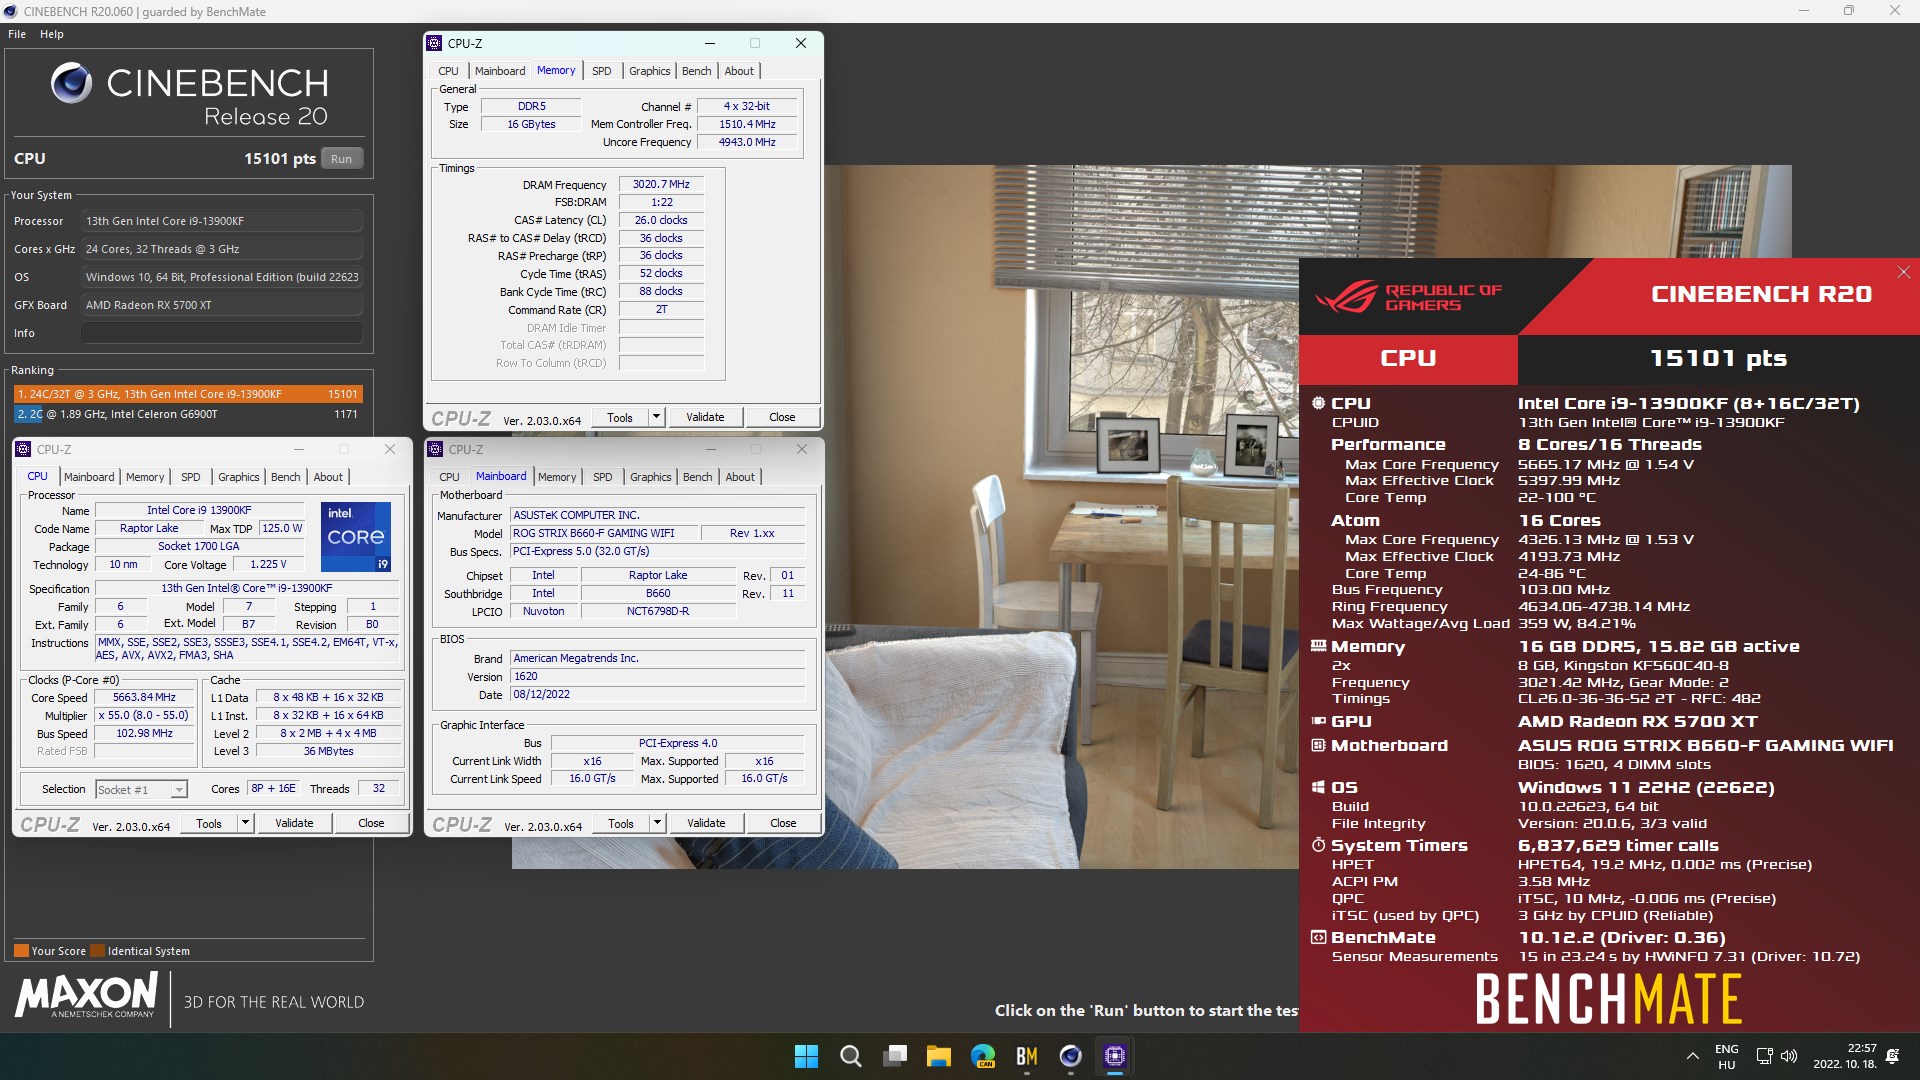Click the Processor field in Cinebench
1920x1080 pixels.
[222, 221]
